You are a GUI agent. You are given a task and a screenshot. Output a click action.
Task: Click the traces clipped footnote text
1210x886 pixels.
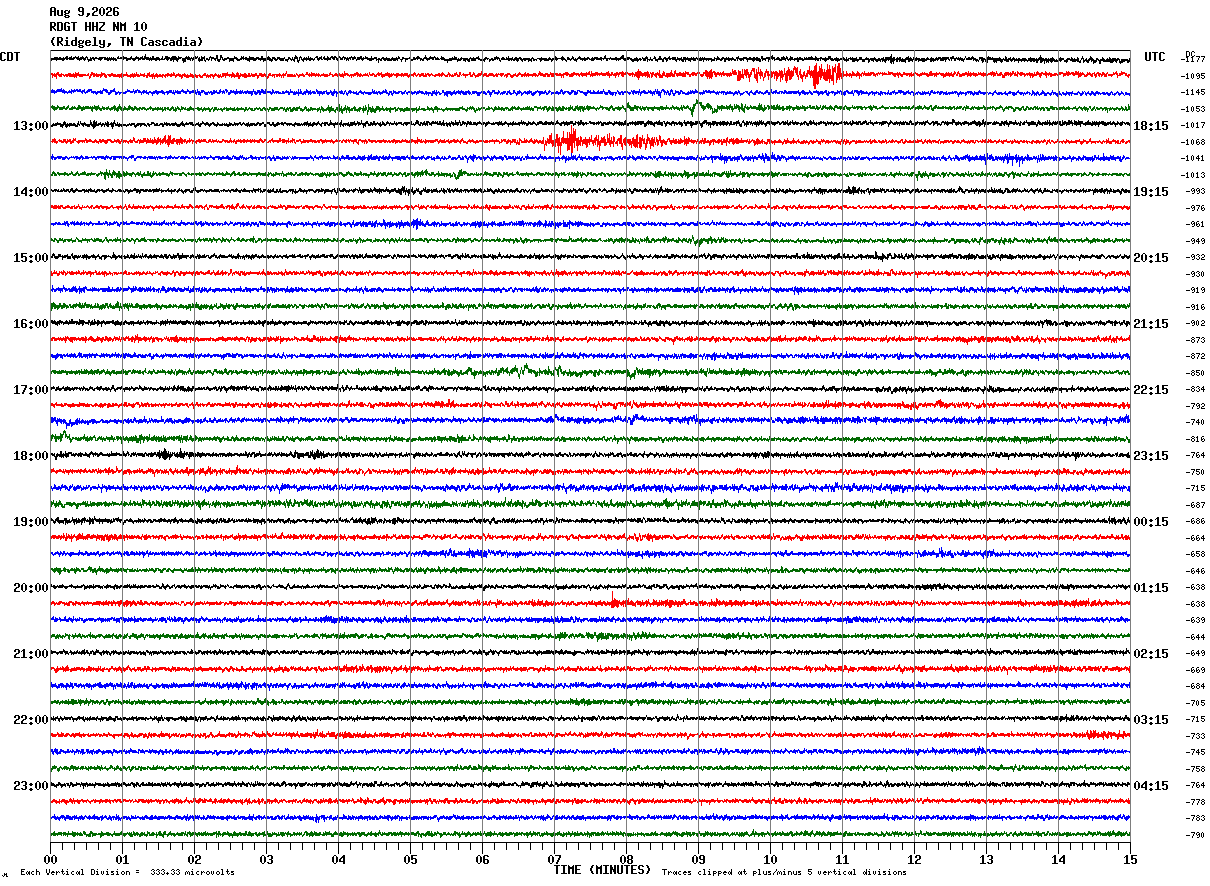[784, 872]
